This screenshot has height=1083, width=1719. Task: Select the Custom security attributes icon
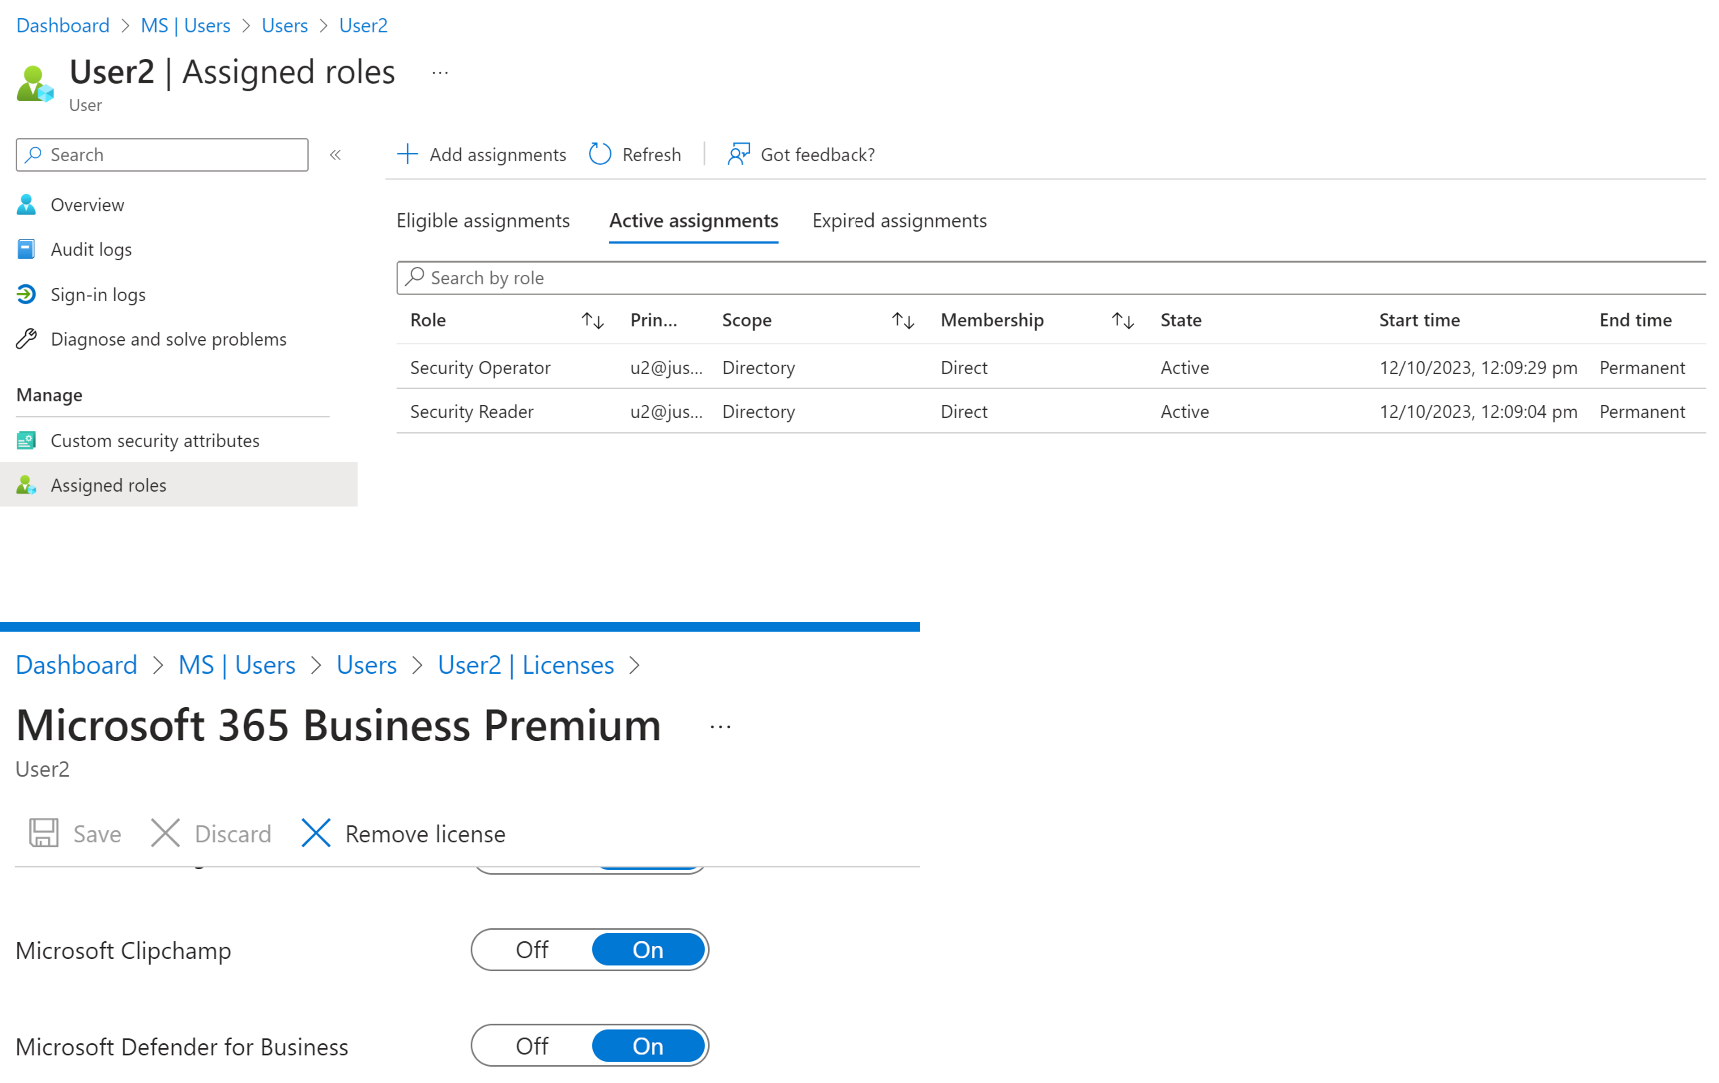pos(26,440)
